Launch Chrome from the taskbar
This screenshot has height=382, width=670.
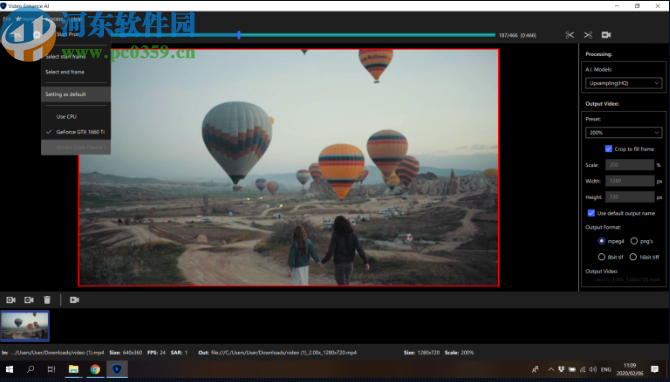95,369
